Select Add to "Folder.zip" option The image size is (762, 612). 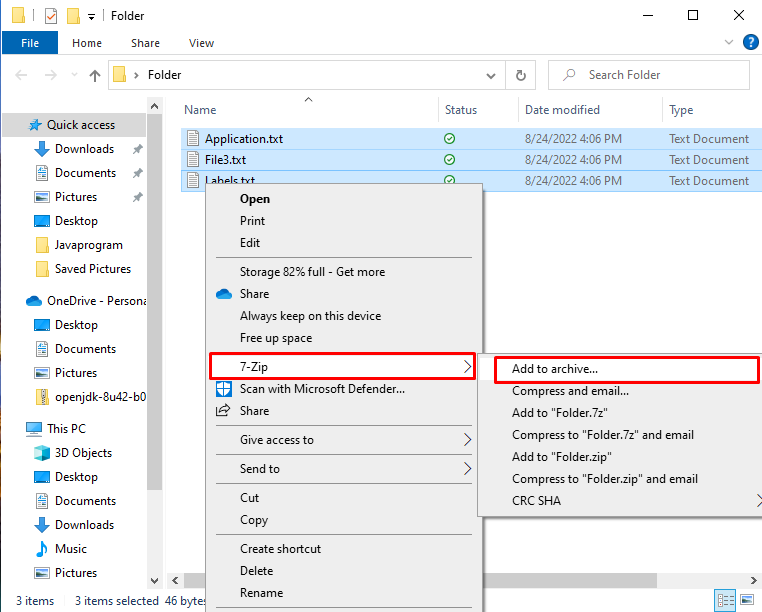tap(561, 457)
